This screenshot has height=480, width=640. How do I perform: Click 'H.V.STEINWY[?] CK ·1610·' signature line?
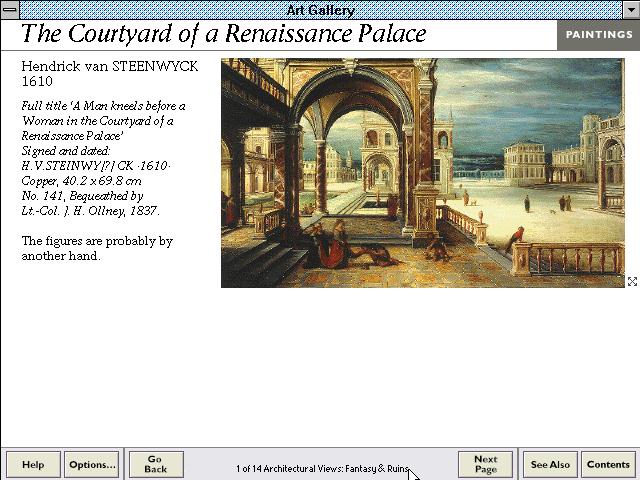[x=96, y=166]
